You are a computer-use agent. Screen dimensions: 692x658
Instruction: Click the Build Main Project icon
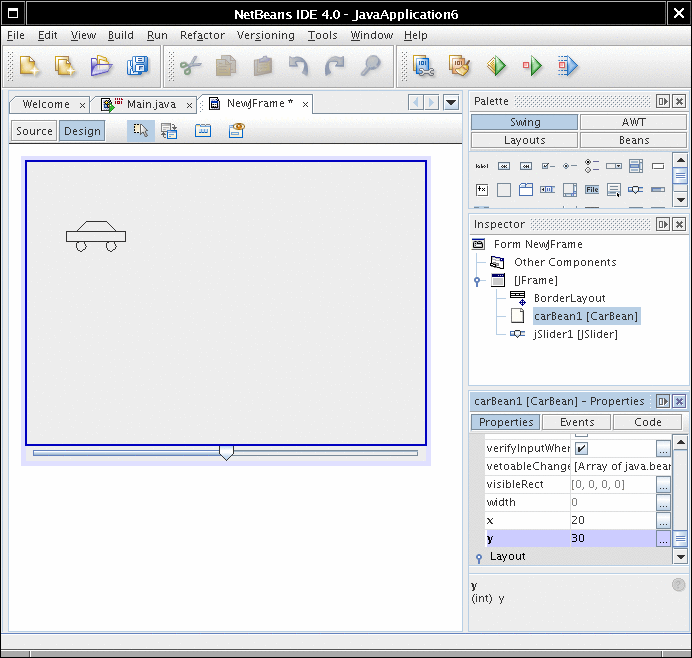tap(423, 66)
